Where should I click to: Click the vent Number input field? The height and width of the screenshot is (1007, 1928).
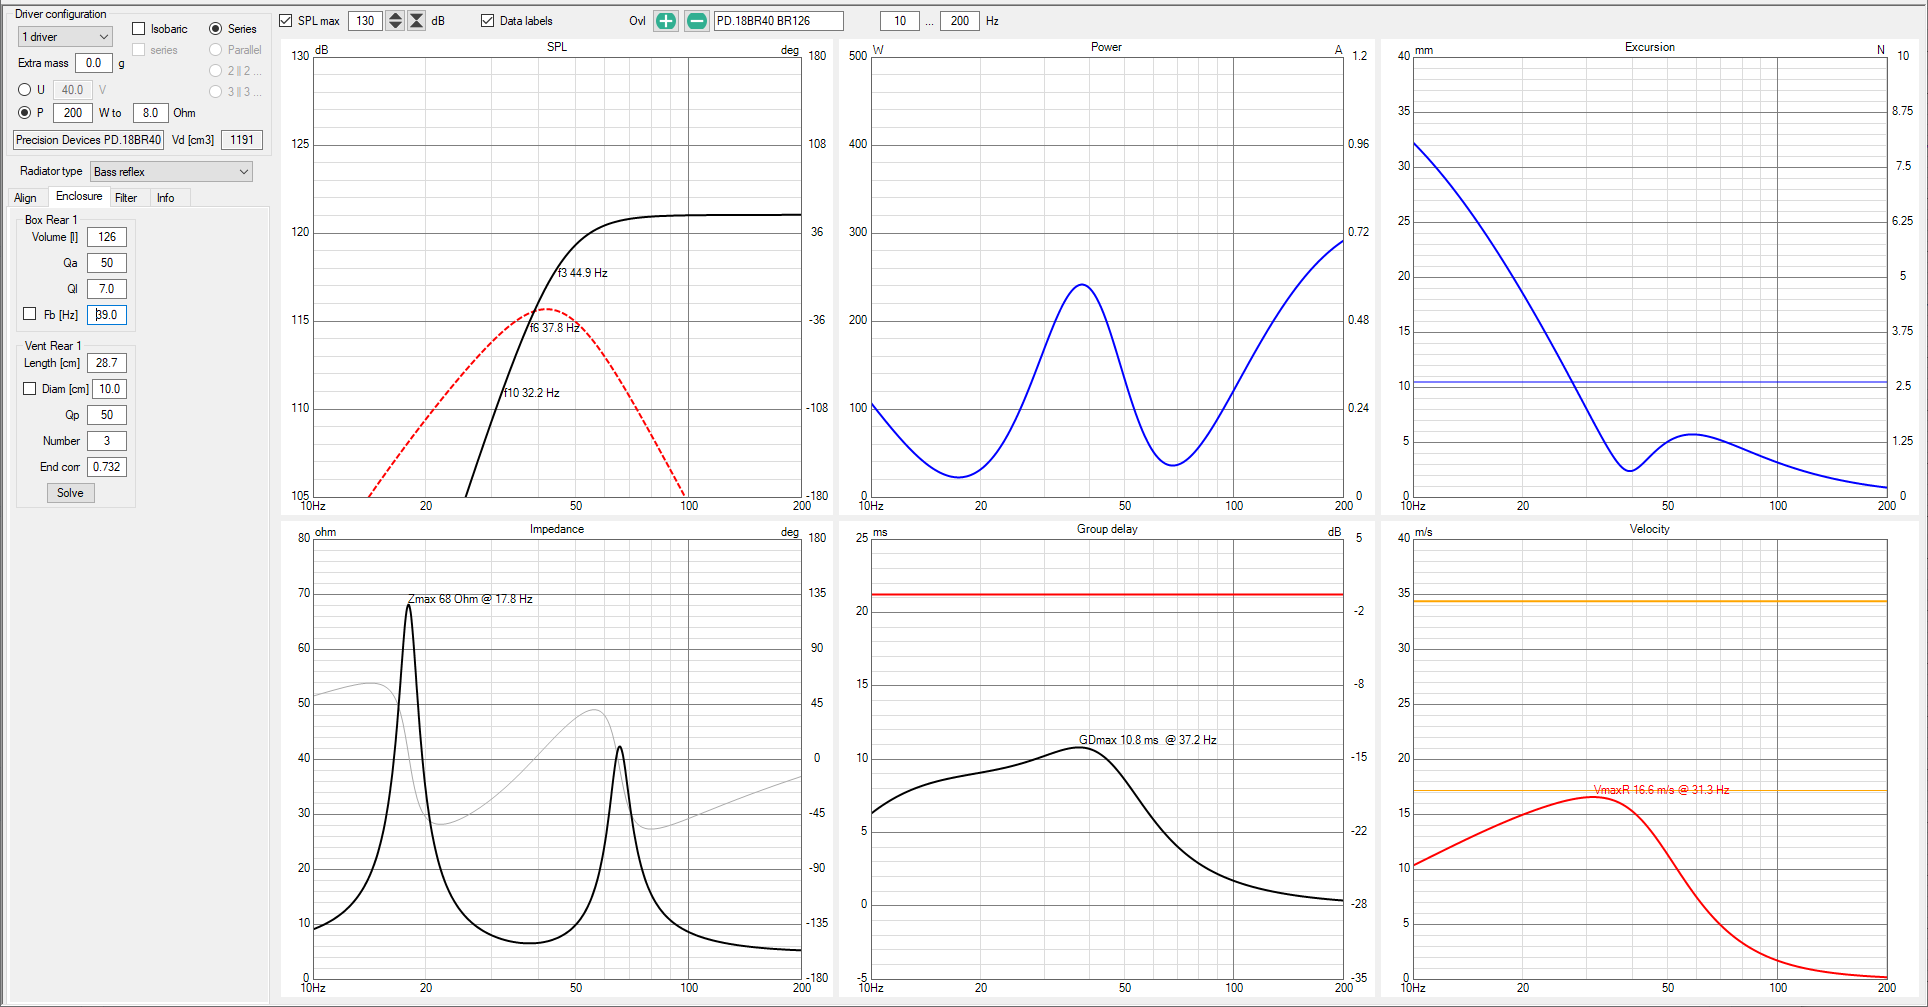pyautogui.click(x=107, y=441)
